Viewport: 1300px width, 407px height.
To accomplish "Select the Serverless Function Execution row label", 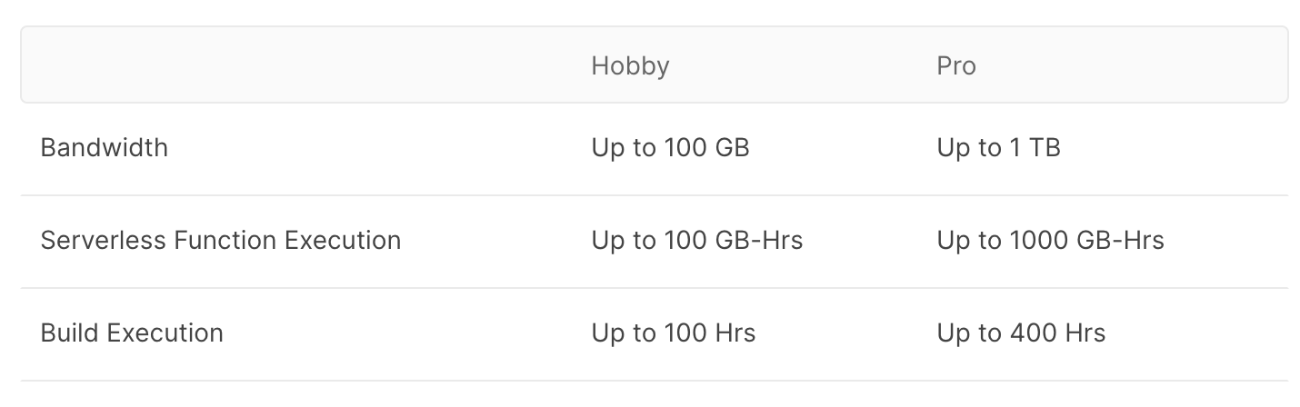I will (220, 241).
